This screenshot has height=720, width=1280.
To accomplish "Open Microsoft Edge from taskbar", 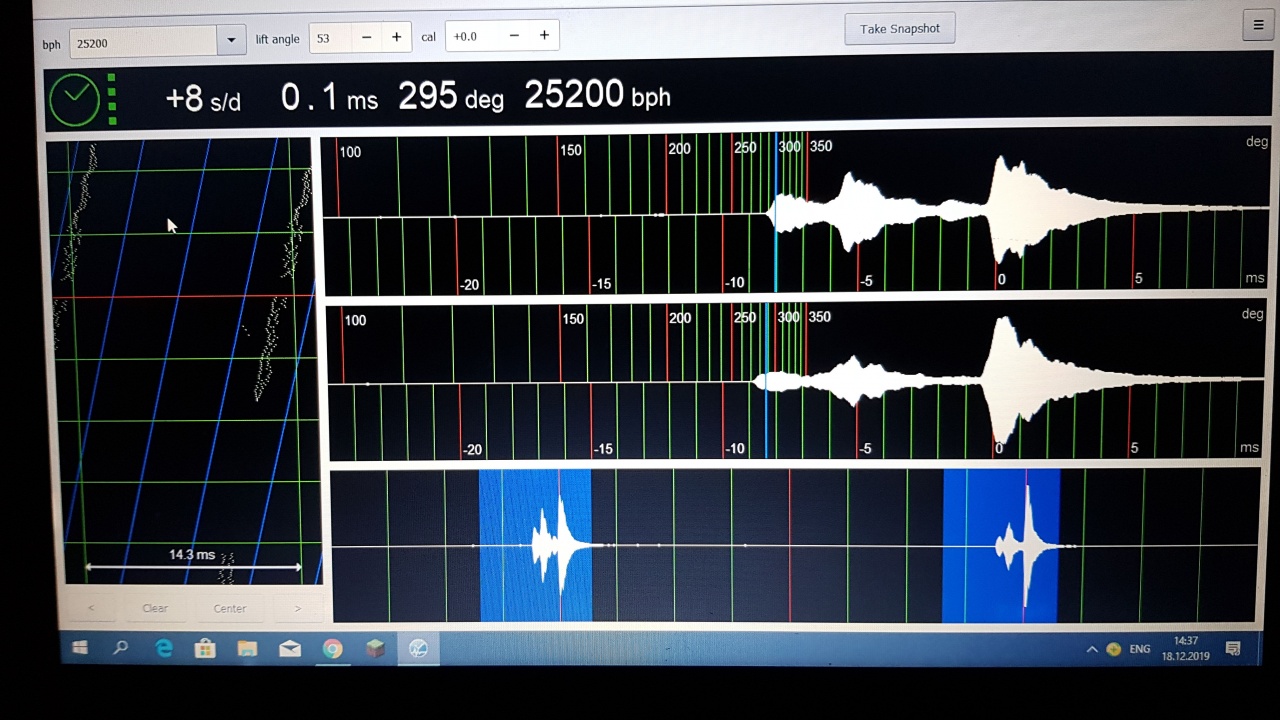I will tap(163, 649).
